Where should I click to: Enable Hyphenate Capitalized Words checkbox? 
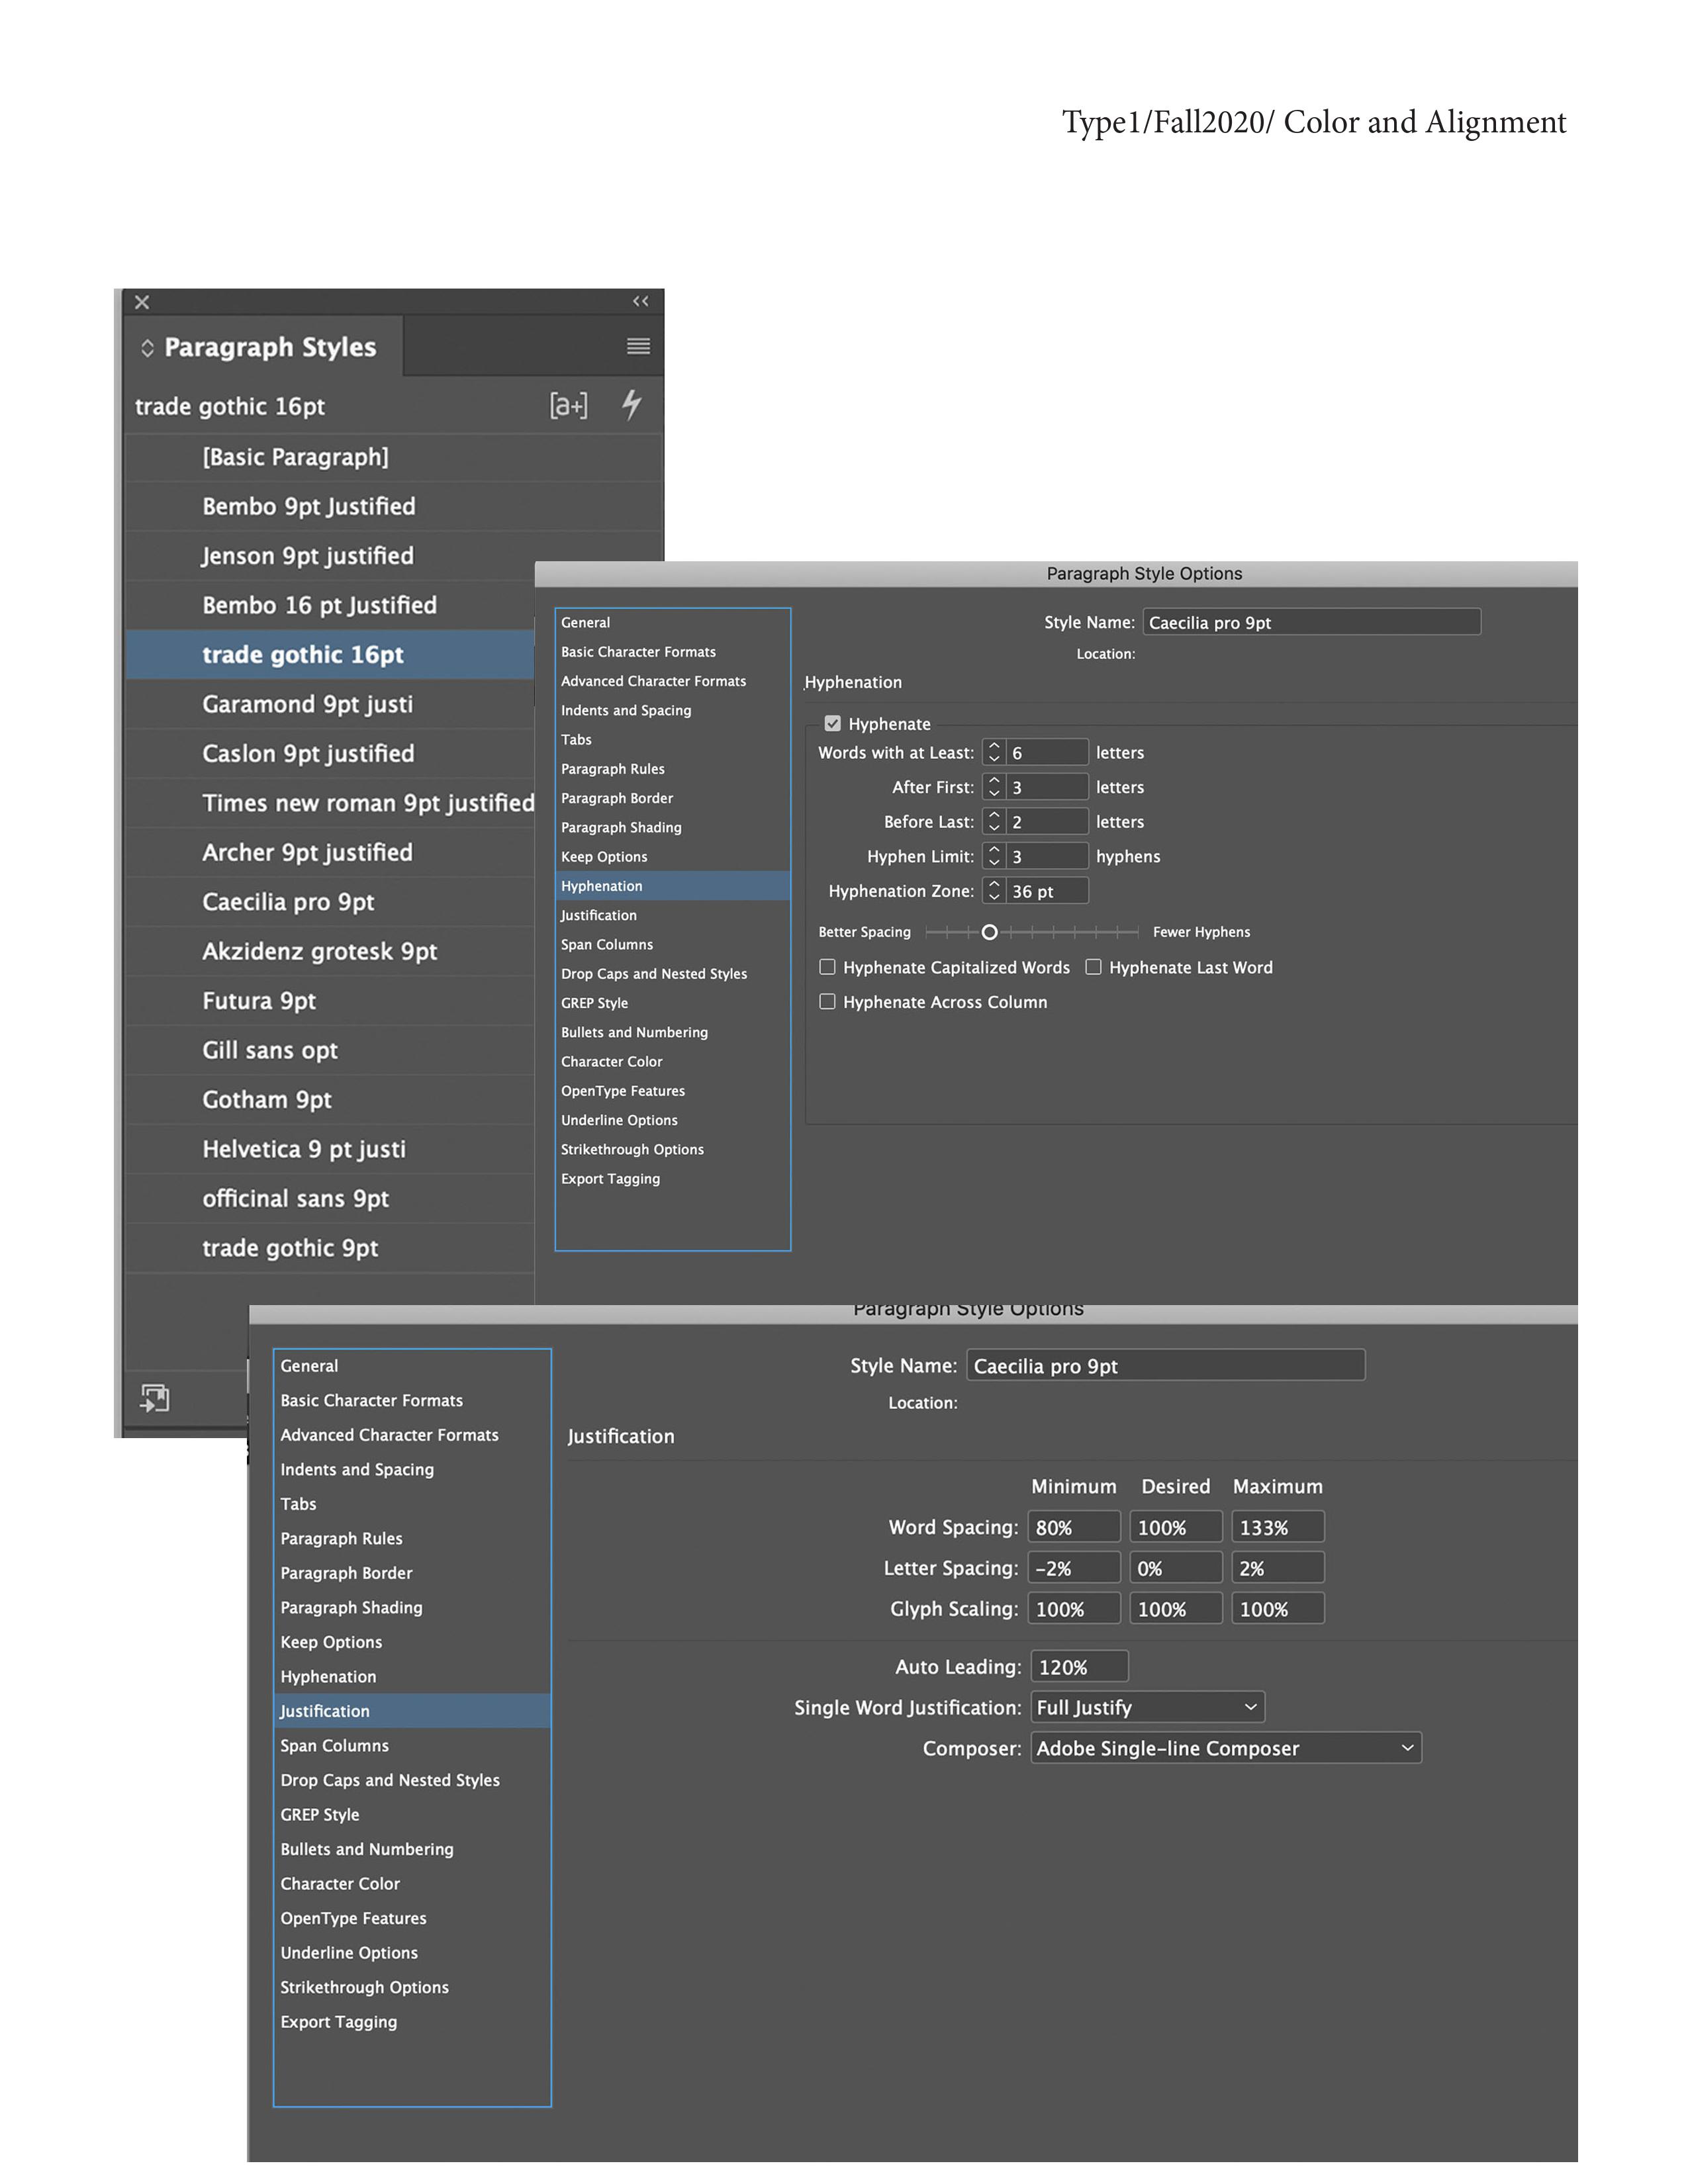click(x=828, y=967)
